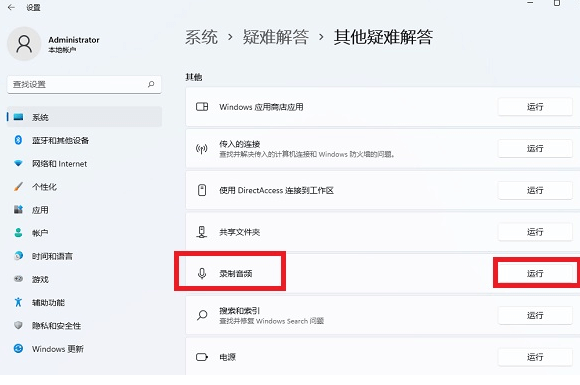Navigate to 系统 breadcrumb
Screen dimensions: 580x385
(202, 37)
